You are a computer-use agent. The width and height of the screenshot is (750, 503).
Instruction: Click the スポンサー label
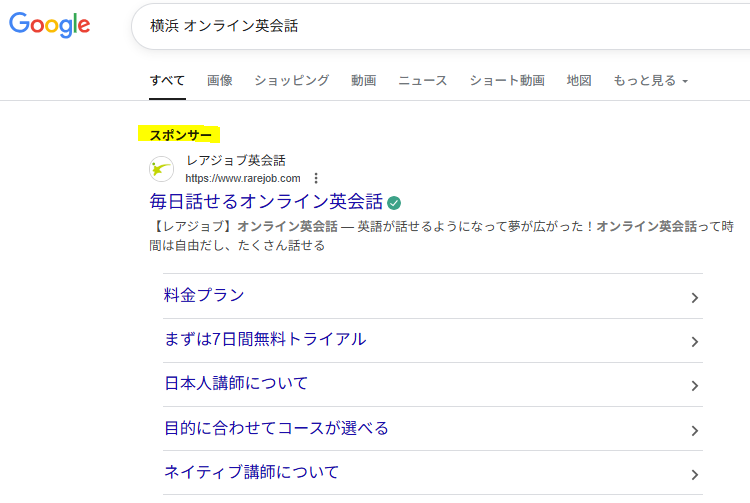point(180,135)
